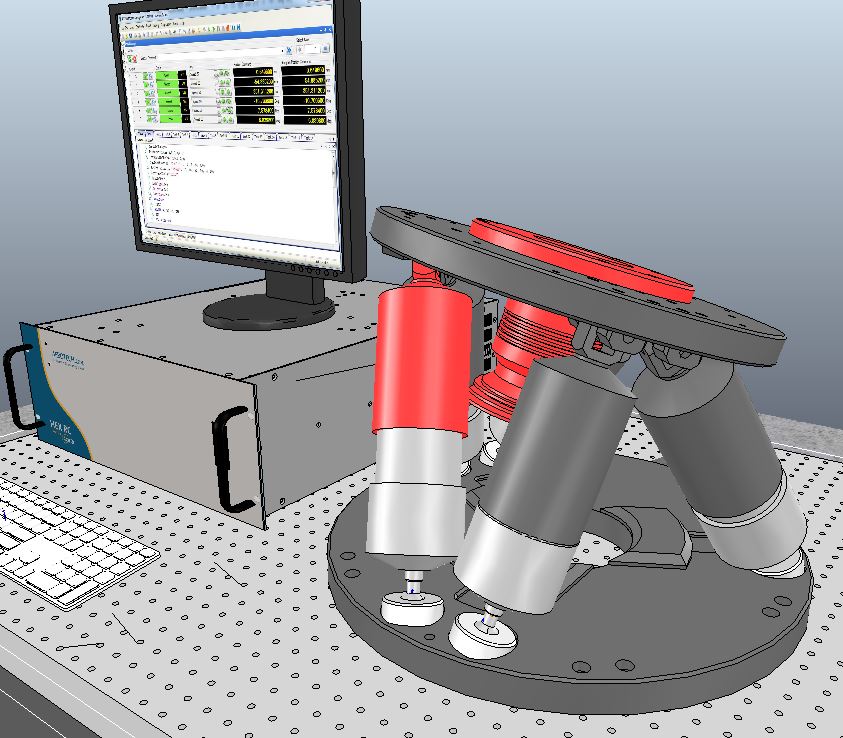Click the red-green icon above axis table
Viewport: 843px width, 738px height.
tap(131, 59)
